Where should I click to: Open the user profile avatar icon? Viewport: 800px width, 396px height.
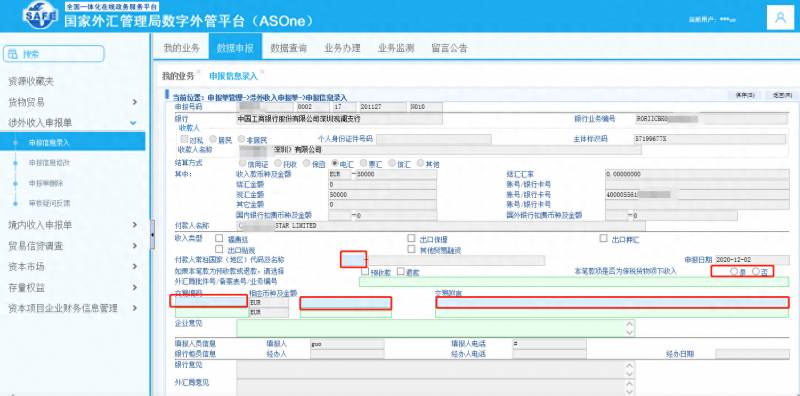coord(780,17)
